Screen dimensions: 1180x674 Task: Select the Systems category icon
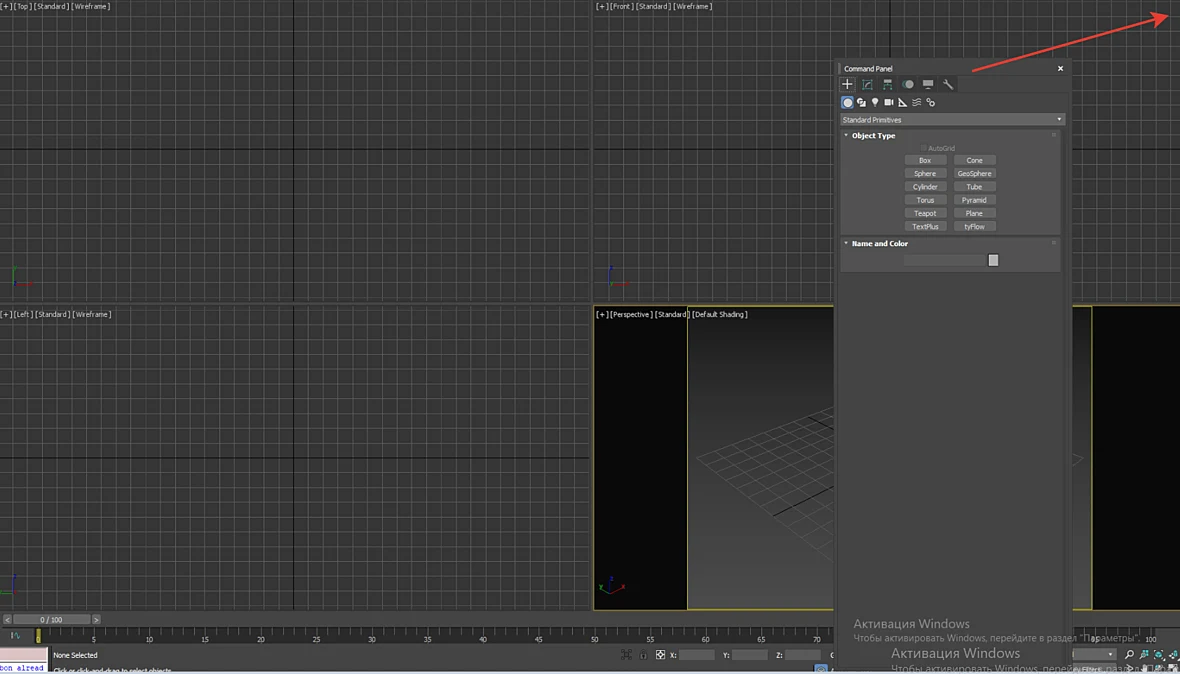pyautogui.click(x=931, y=102)
